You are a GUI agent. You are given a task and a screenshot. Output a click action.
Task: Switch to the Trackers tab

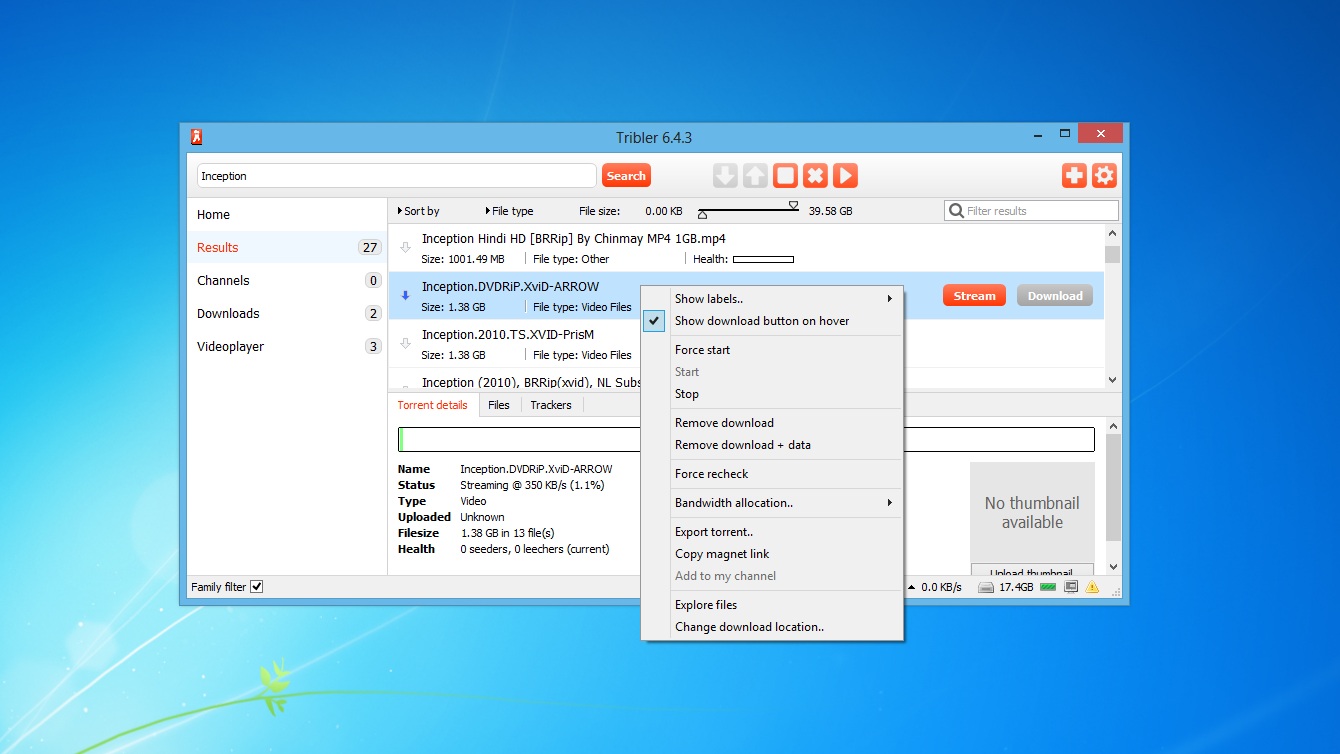(x=551, y=405)
